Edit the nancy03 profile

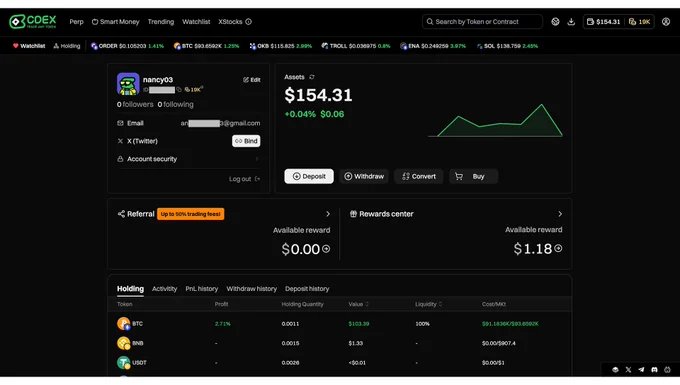click(x=252, y=80)
